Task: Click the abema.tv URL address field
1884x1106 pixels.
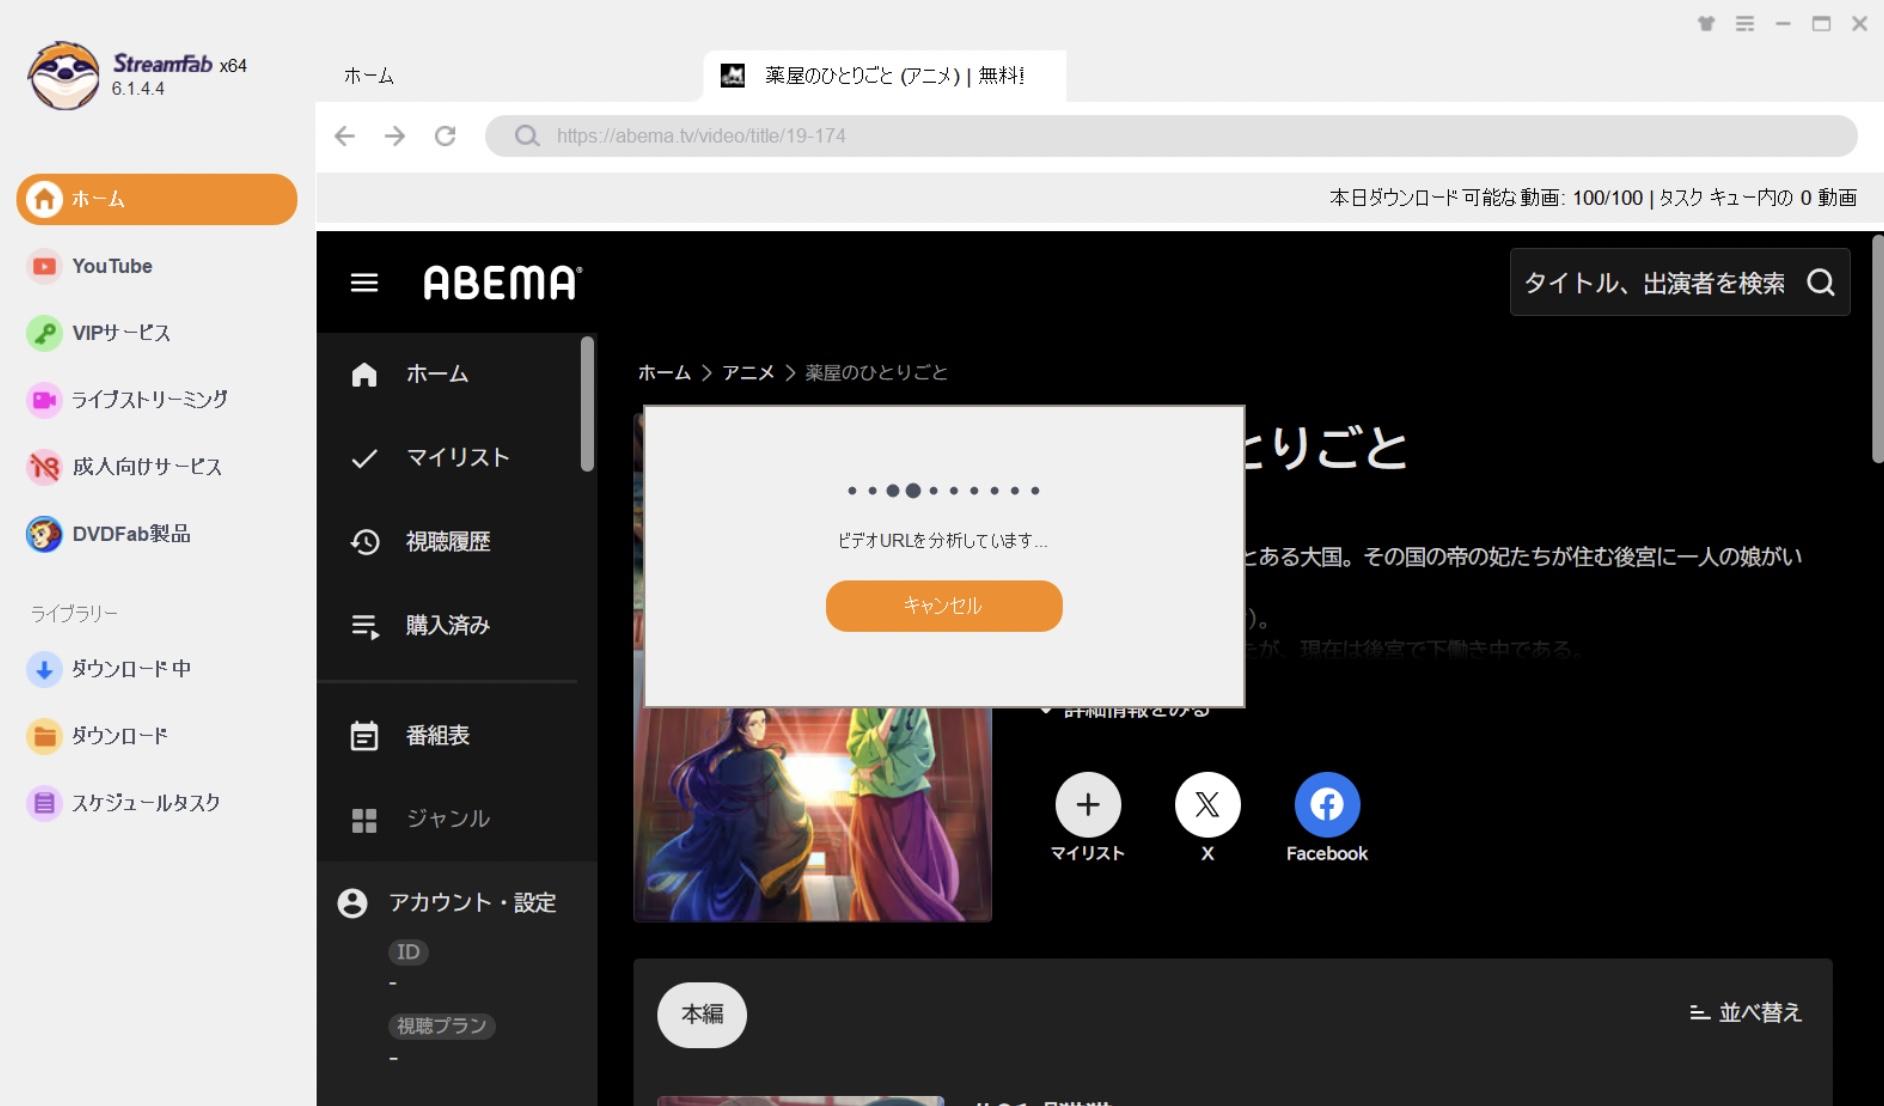Action: point(1171,136)
